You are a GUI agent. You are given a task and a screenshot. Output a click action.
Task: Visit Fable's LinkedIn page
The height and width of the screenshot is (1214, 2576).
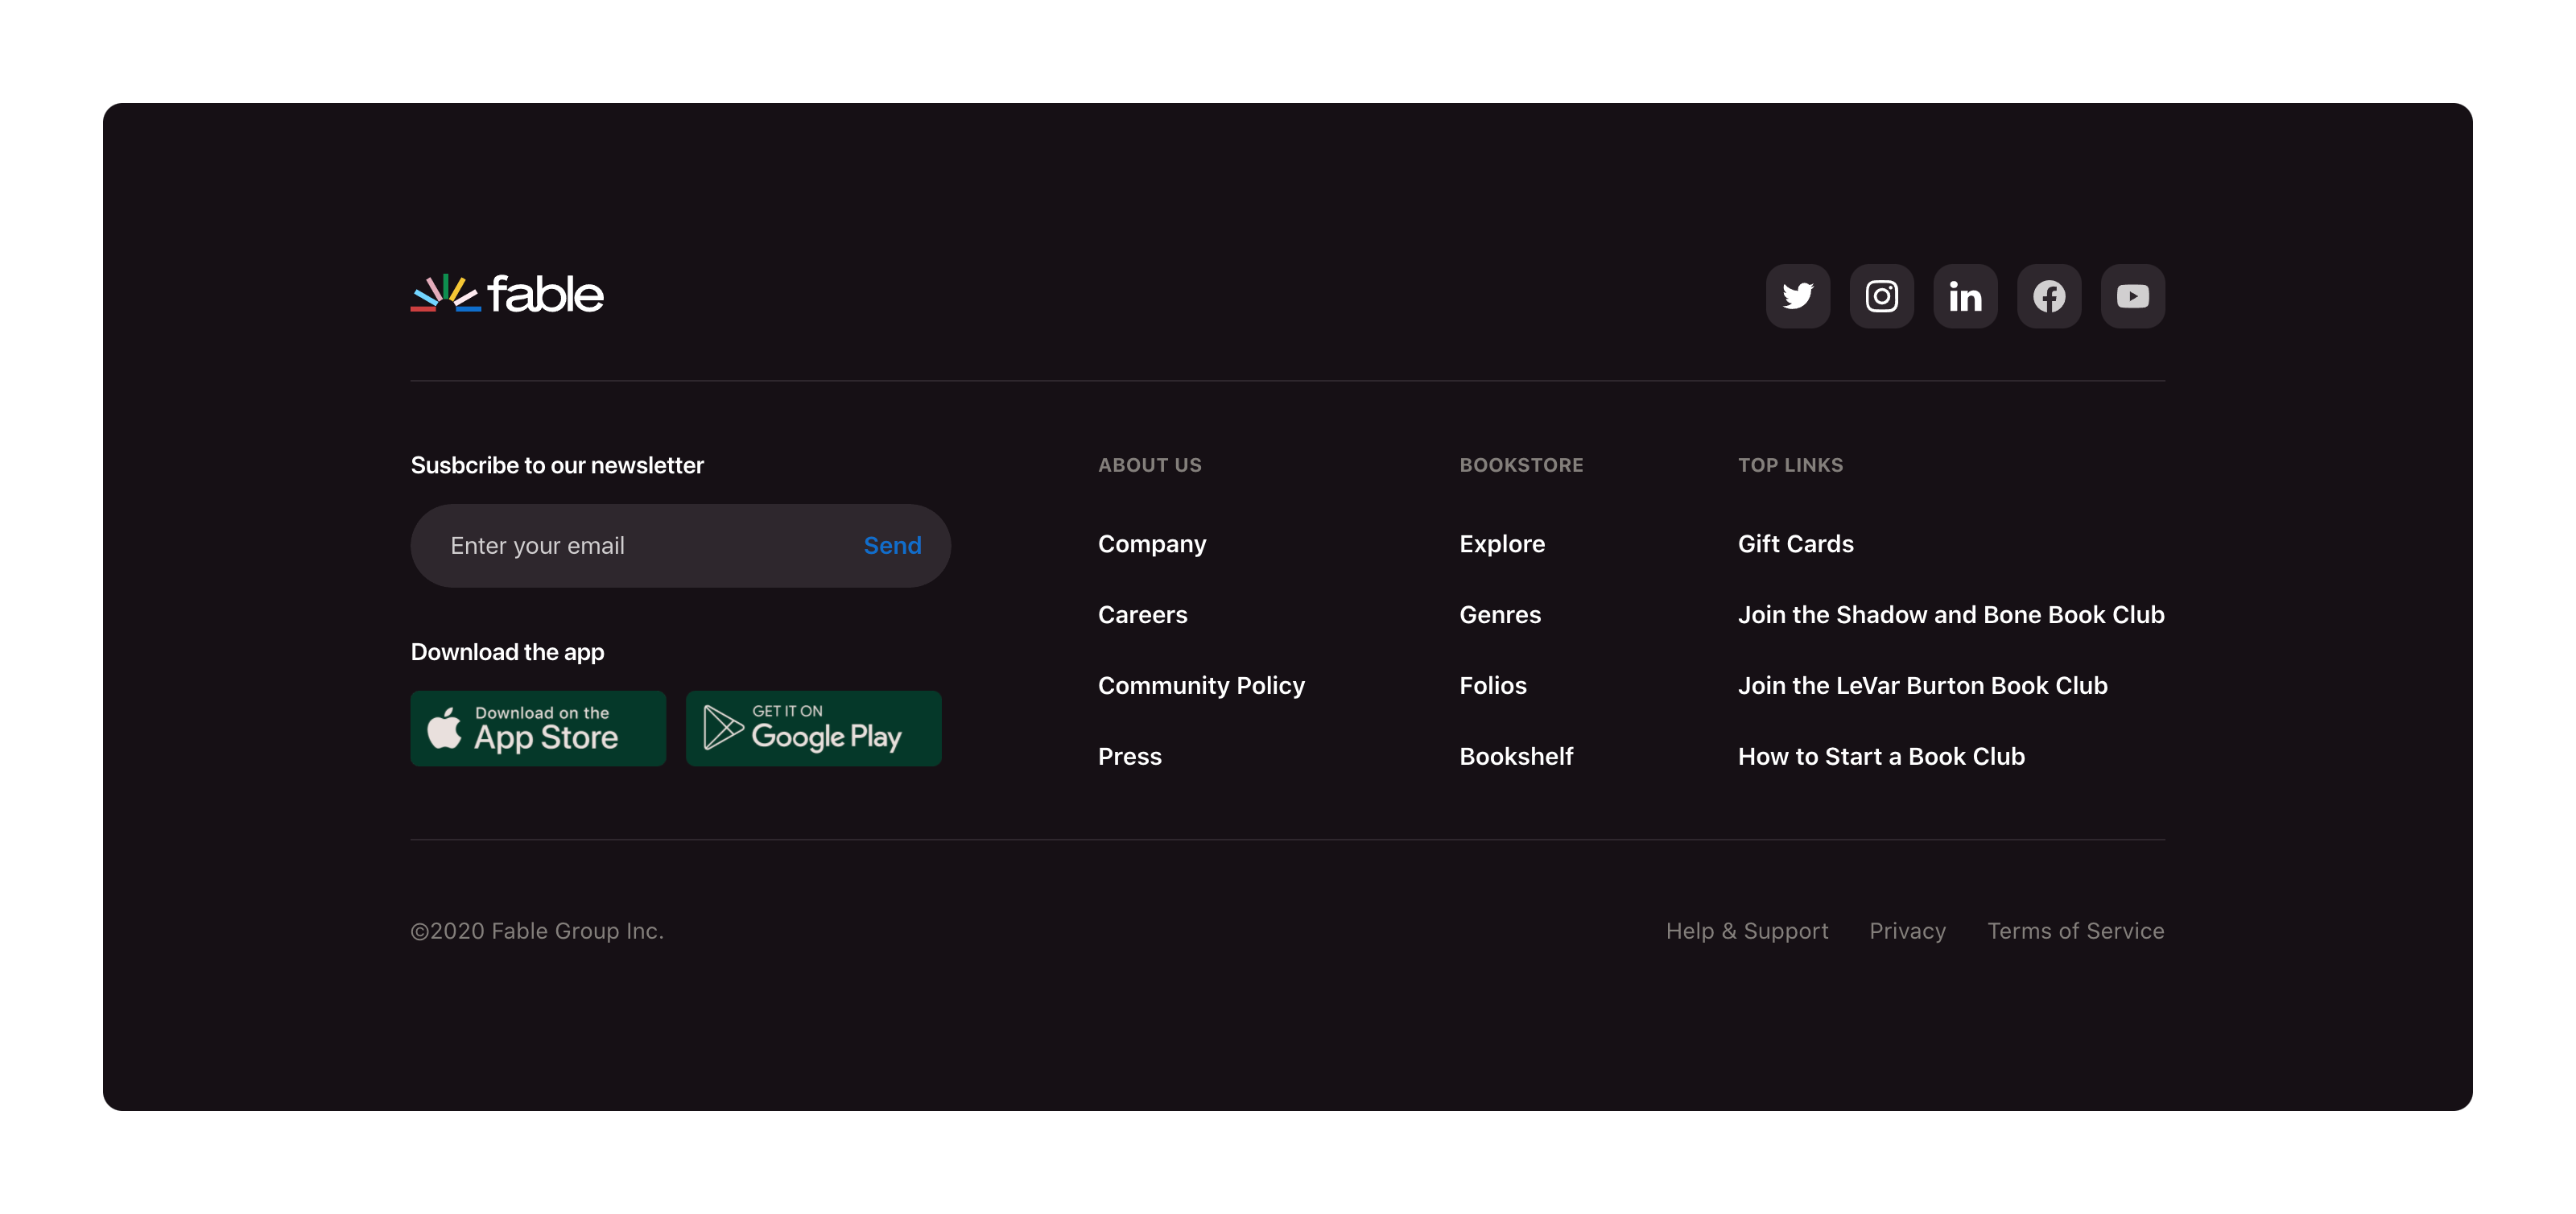point(1965,296)
